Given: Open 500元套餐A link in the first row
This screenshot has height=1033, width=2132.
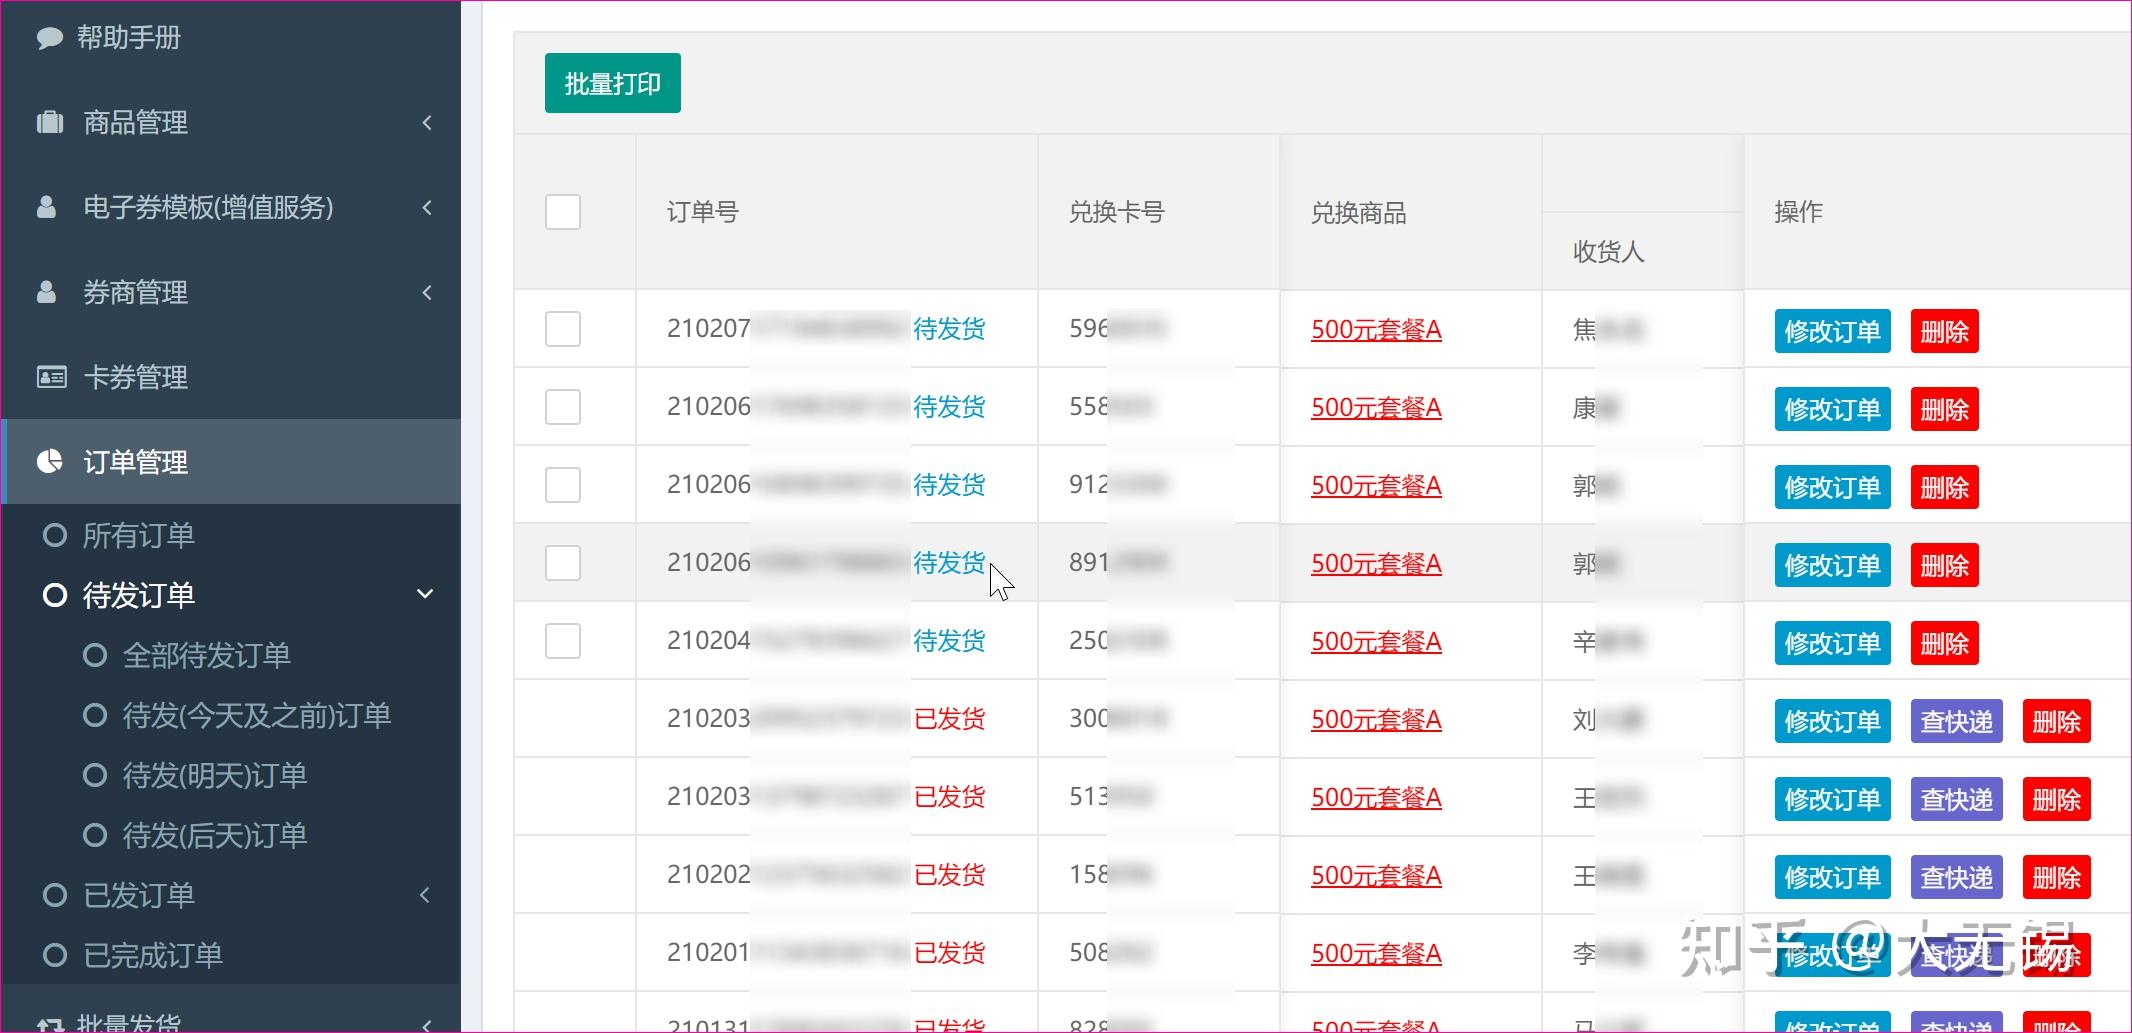Looking at the screenshot, I should pos(1376,329).
